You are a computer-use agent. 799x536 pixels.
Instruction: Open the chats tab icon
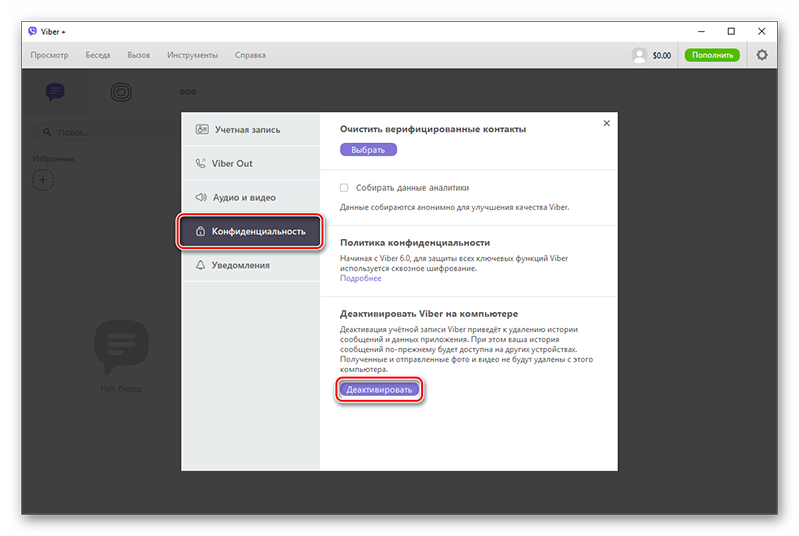(x=55, y=92)
